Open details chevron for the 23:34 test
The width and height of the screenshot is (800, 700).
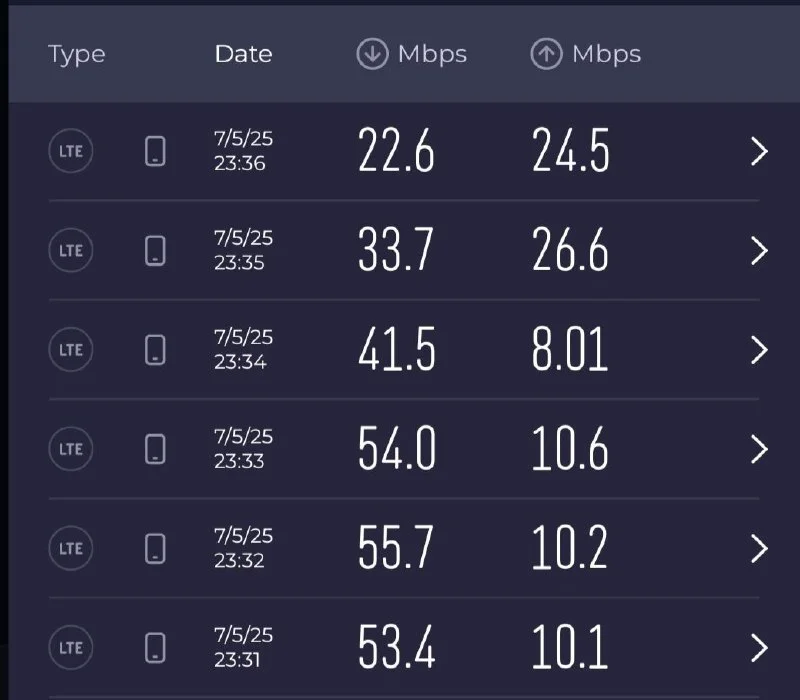(x=759, y=350)
